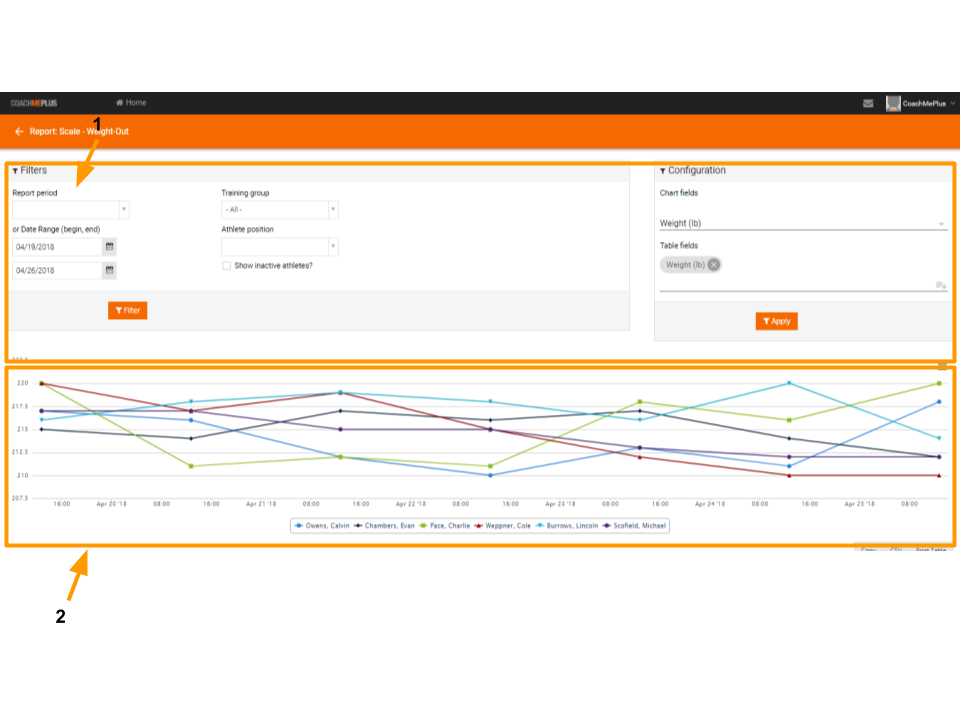
Task: Toggle Show inactive athletes checkbox
Action: pyautogui.click(x=227, y=266)
